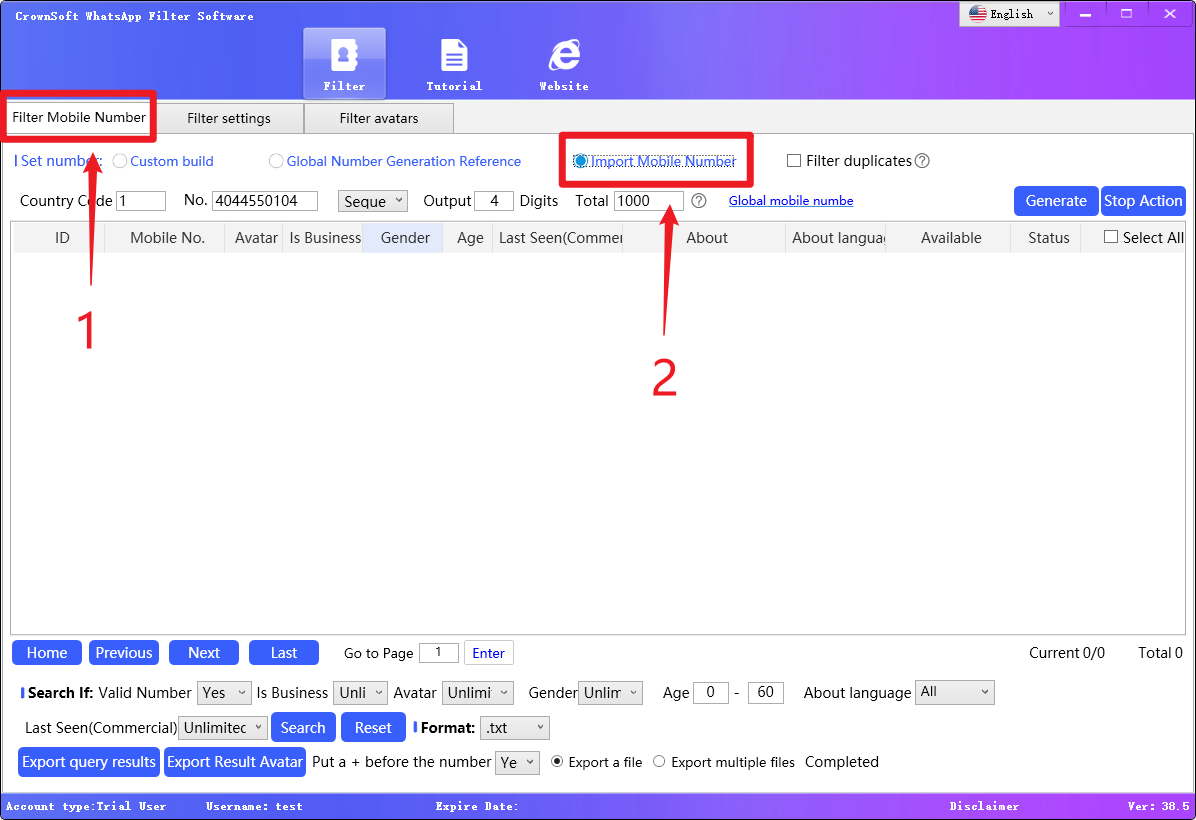Click the Country Code input field
This screenshot has height=820, width=1196.
pyautogui.click(x=141, y=201)
